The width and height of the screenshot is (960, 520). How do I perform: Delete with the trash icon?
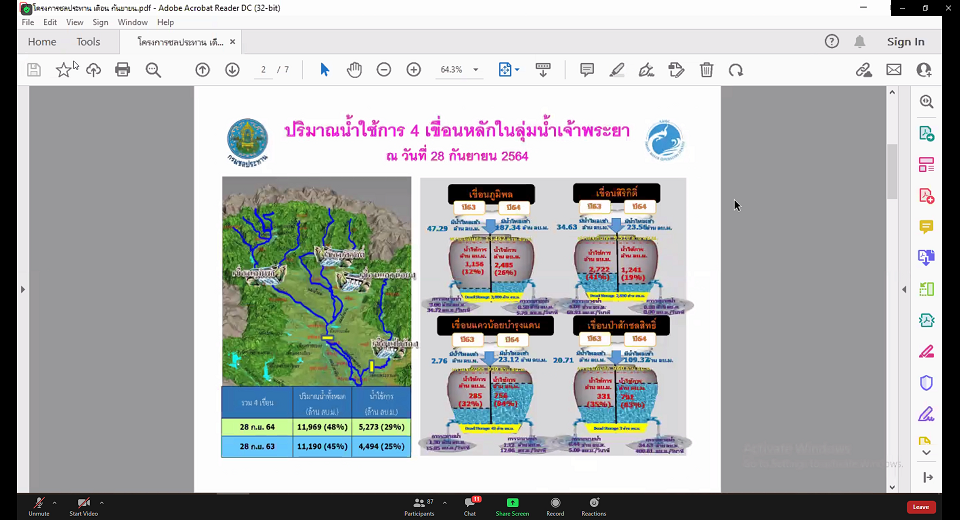pyautogui.click(x=707, y=70)
